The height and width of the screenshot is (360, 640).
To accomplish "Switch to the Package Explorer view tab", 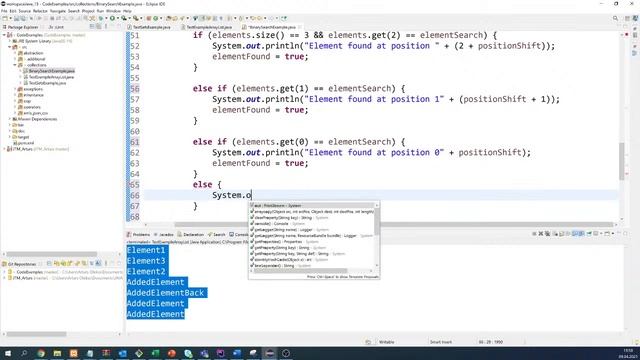I will coord(21,27).
